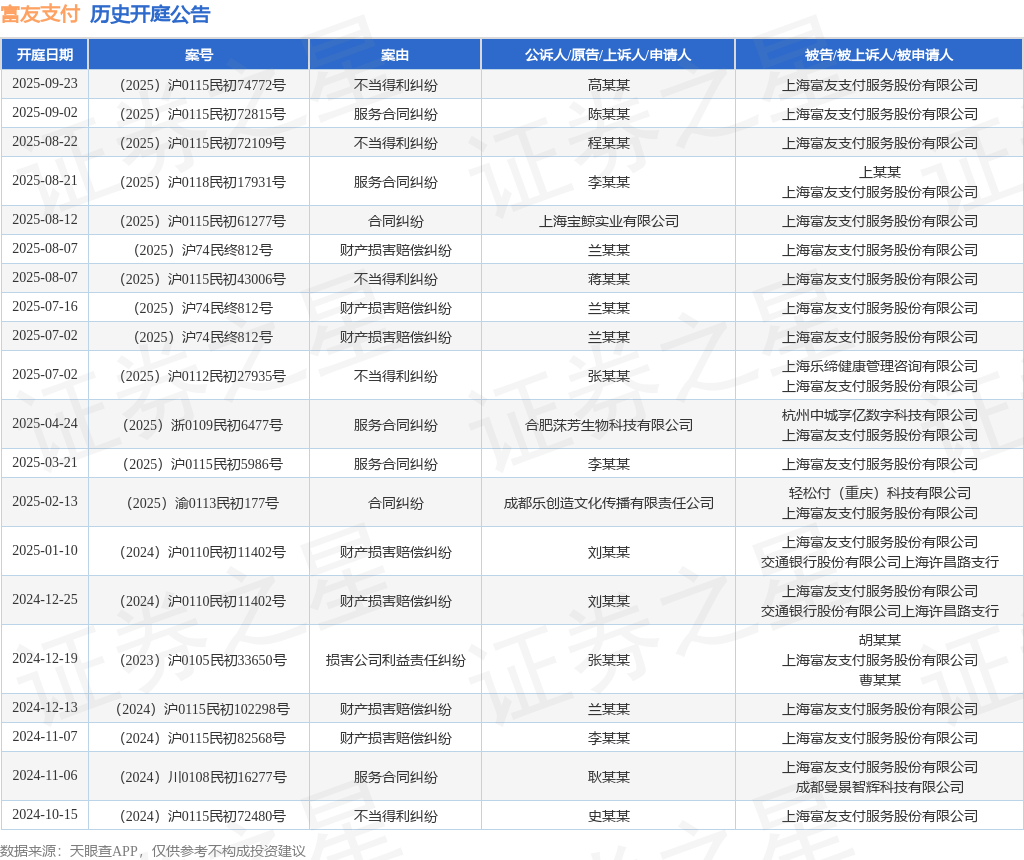Select the date 2025-03-21
Image resolution: width=1024 pixels, height=860 pixels.
click(x=44, y=462)
